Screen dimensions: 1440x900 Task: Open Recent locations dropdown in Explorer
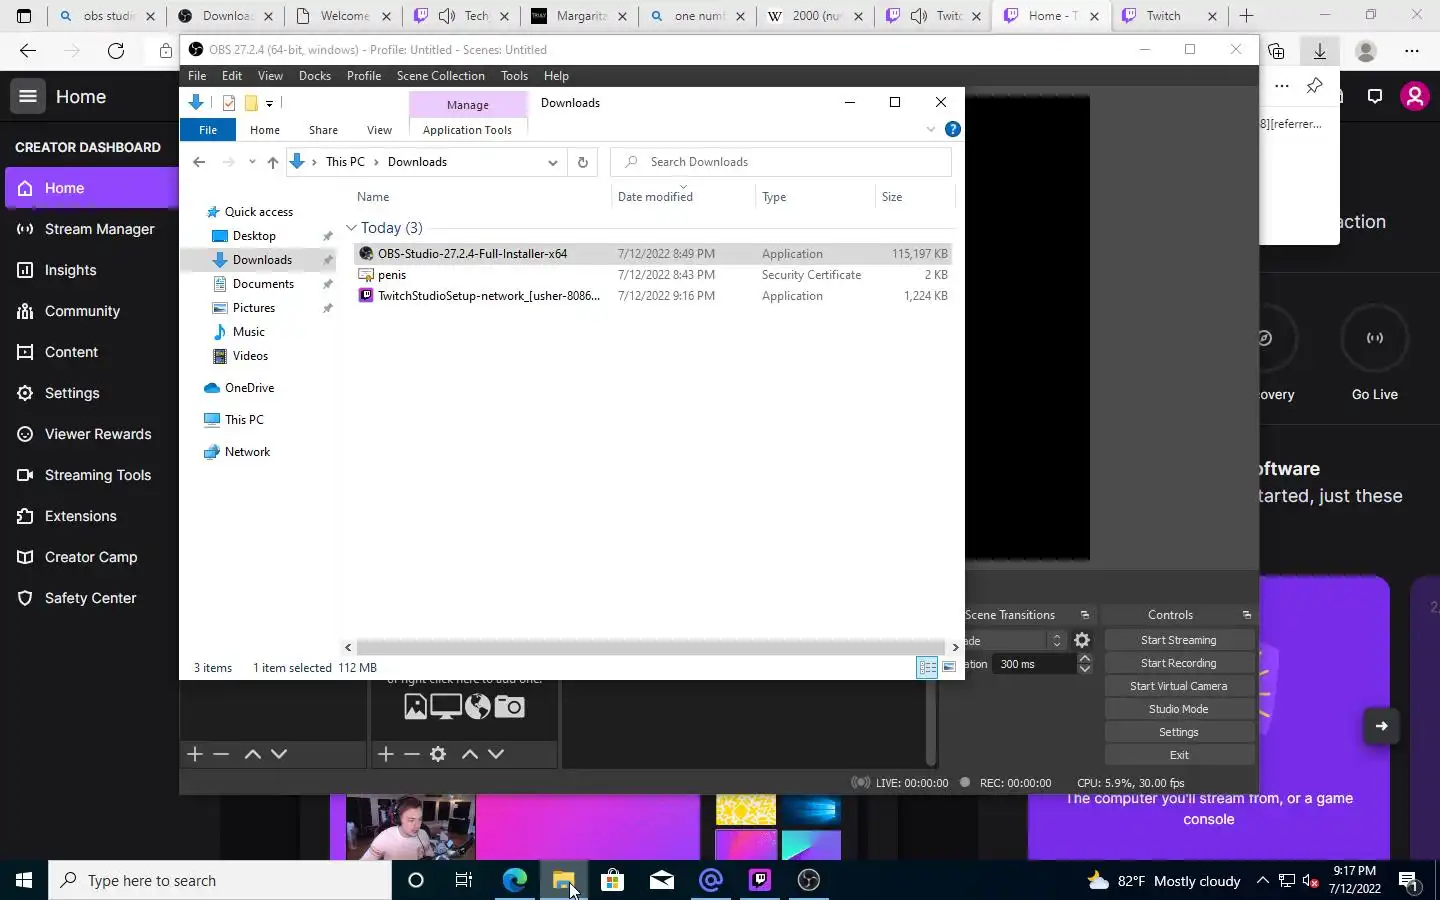(x=252, y=162)
